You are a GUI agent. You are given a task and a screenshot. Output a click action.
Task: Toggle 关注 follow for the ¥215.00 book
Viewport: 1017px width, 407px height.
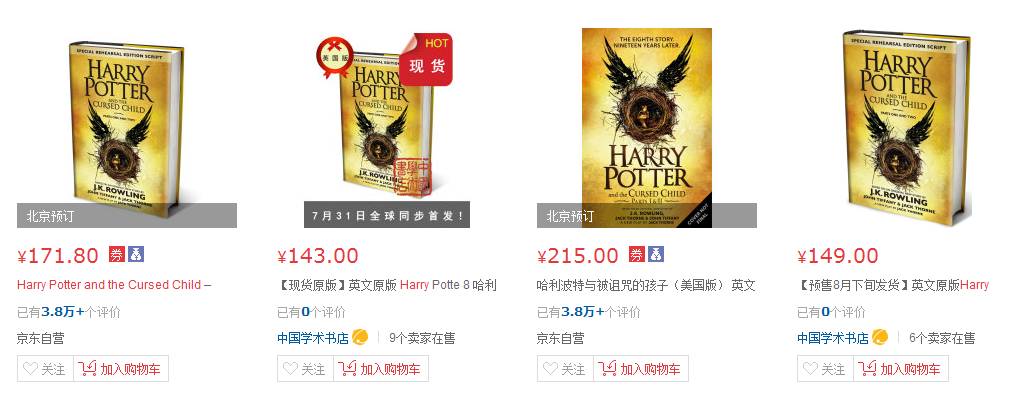click(x=566, y=369)
